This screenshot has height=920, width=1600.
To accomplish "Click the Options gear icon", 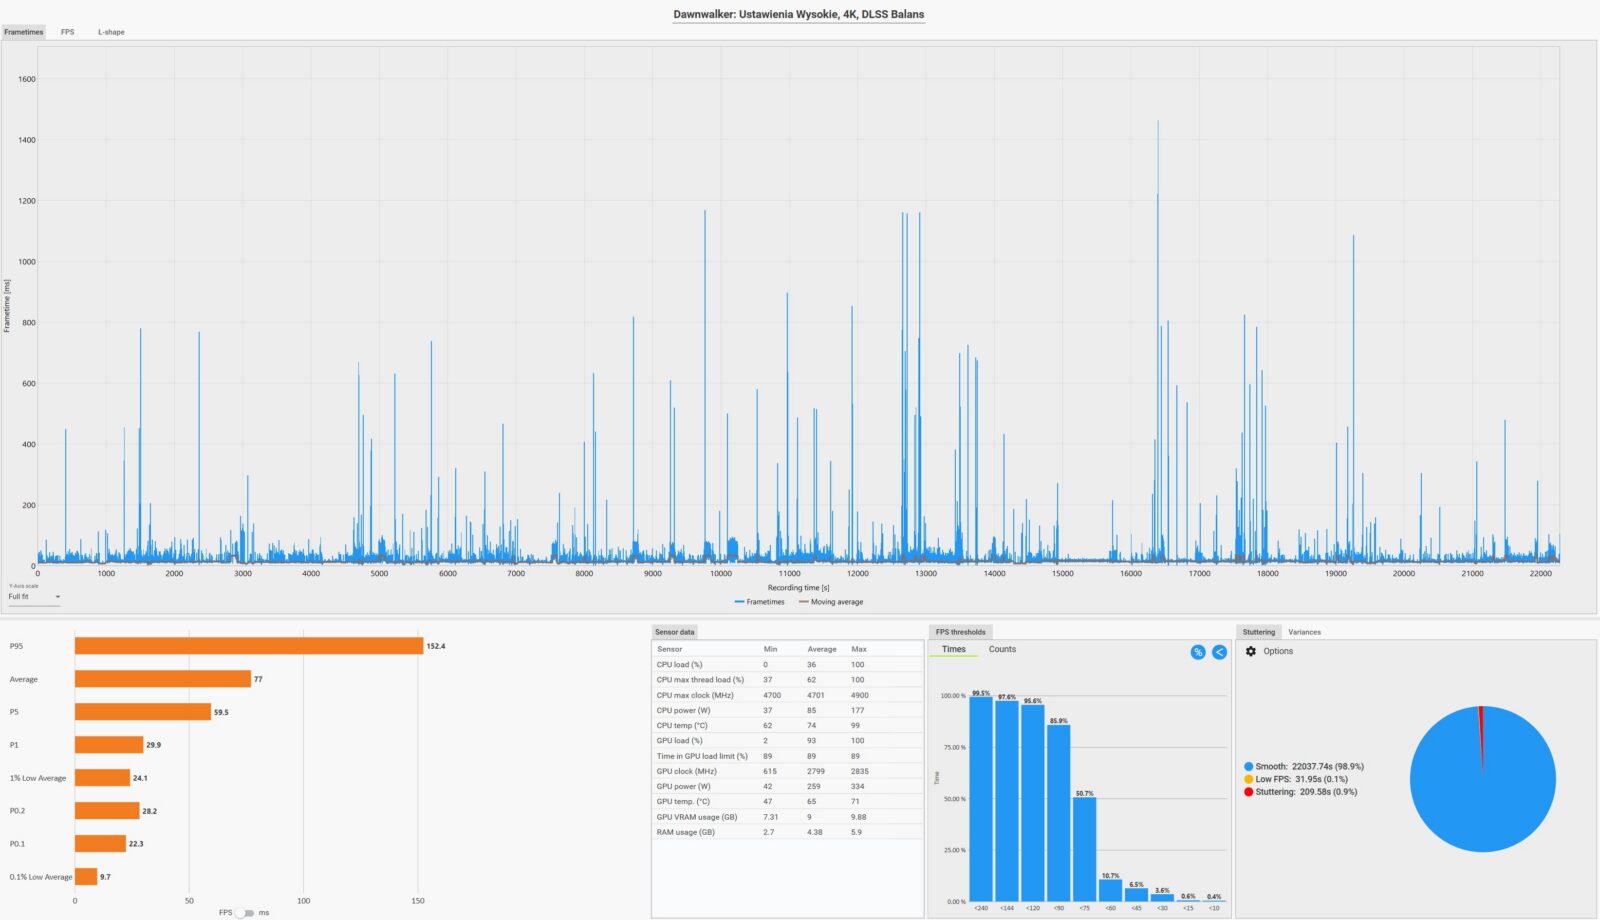I will (1250, 651).
